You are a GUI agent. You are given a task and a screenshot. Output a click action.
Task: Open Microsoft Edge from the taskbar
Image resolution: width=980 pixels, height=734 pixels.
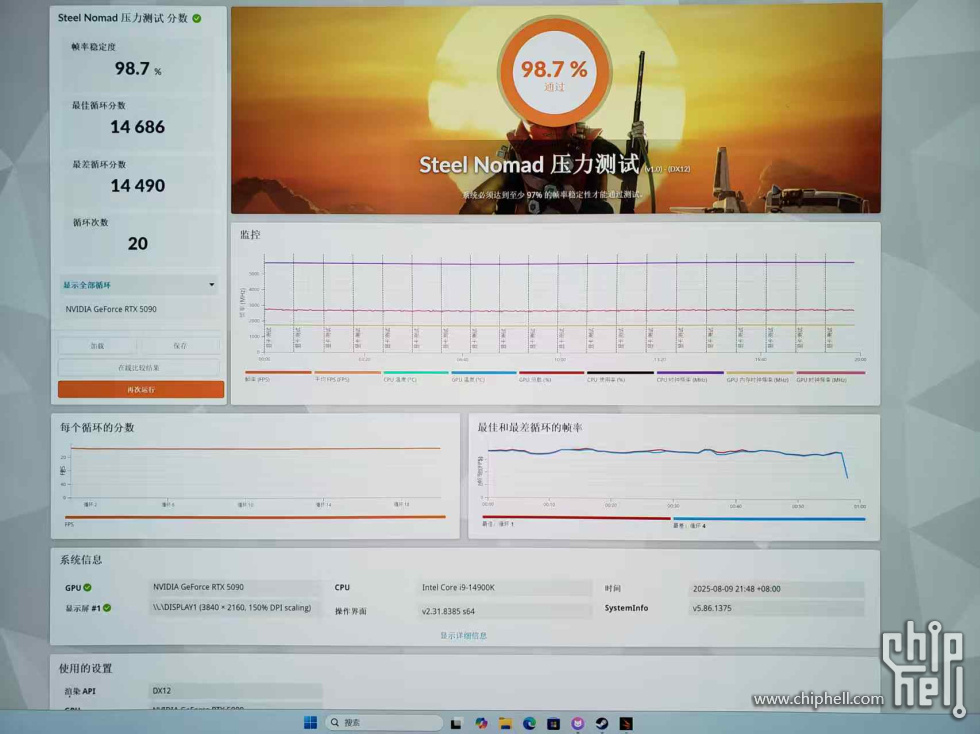click(529, 723)
